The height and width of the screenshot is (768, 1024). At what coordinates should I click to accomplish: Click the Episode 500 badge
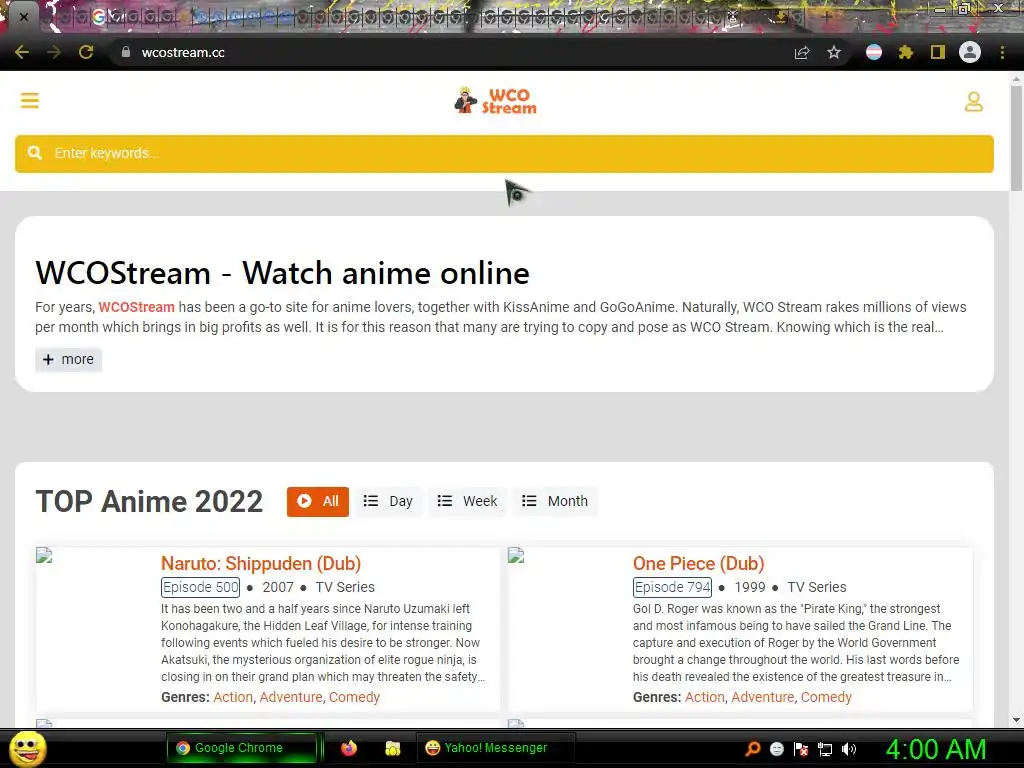(x=200, y=587)
